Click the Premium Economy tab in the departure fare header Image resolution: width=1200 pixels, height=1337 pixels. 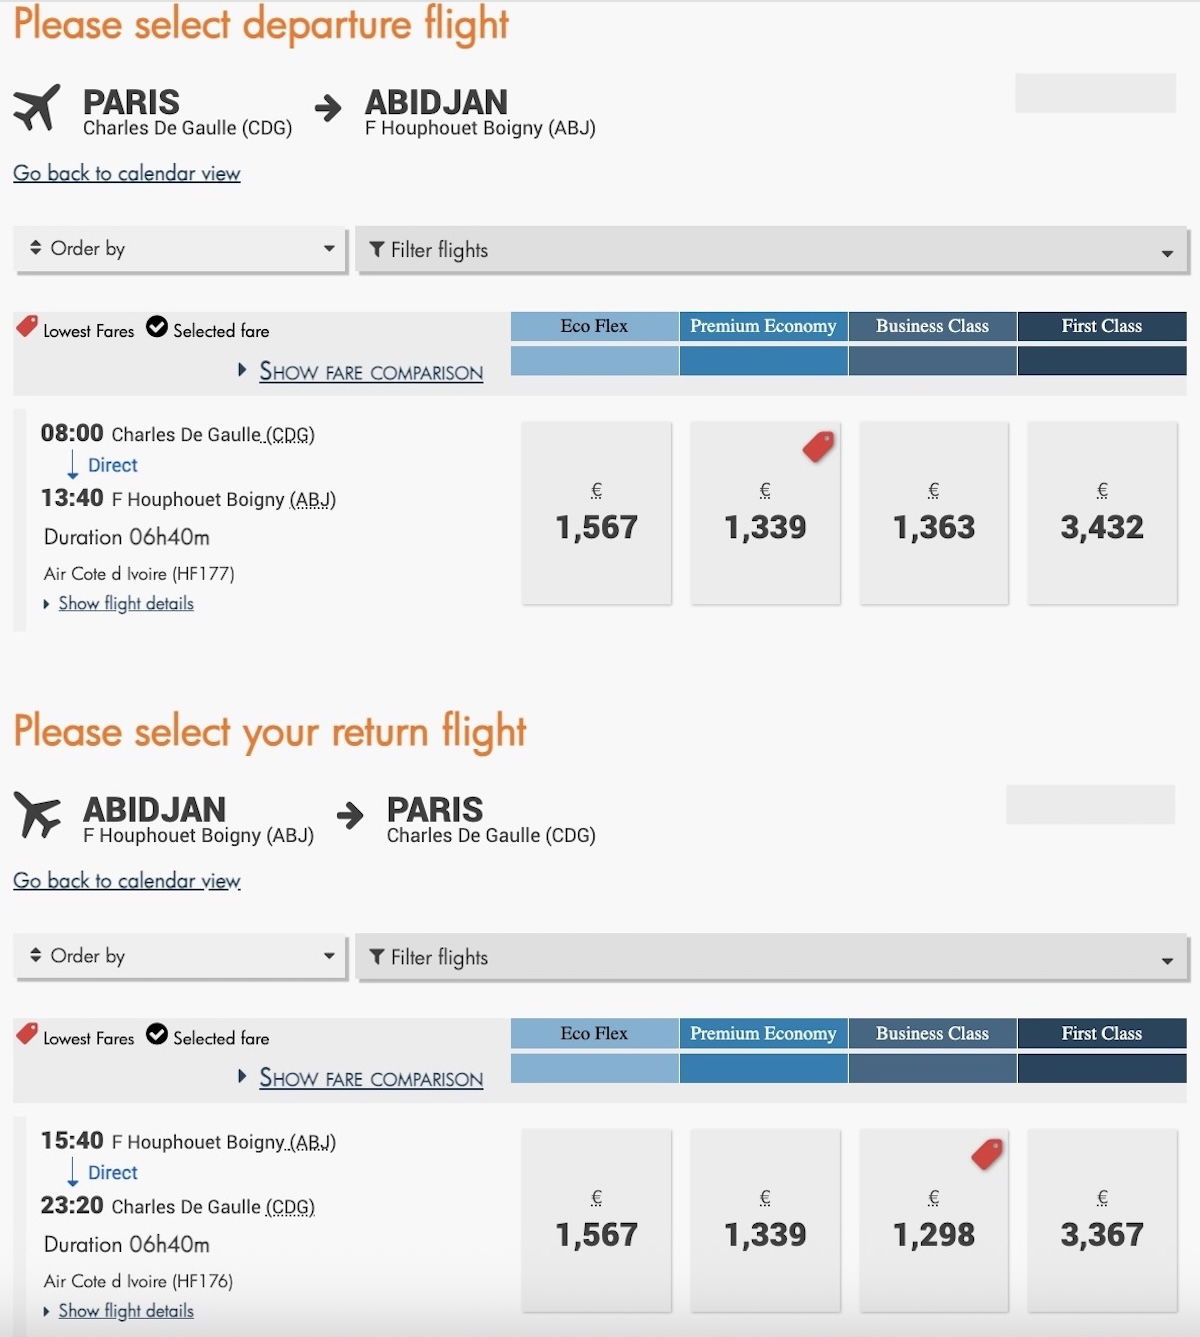(x=763, y=326)
